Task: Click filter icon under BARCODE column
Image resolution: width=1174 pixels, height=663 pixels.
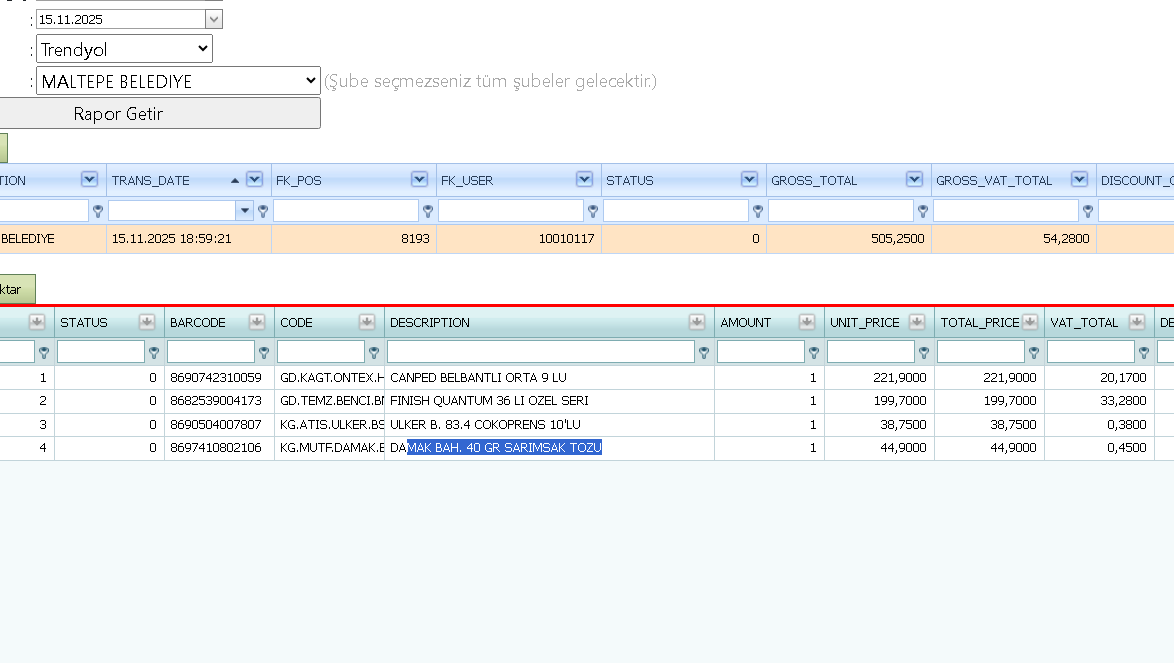Action: 264,352
